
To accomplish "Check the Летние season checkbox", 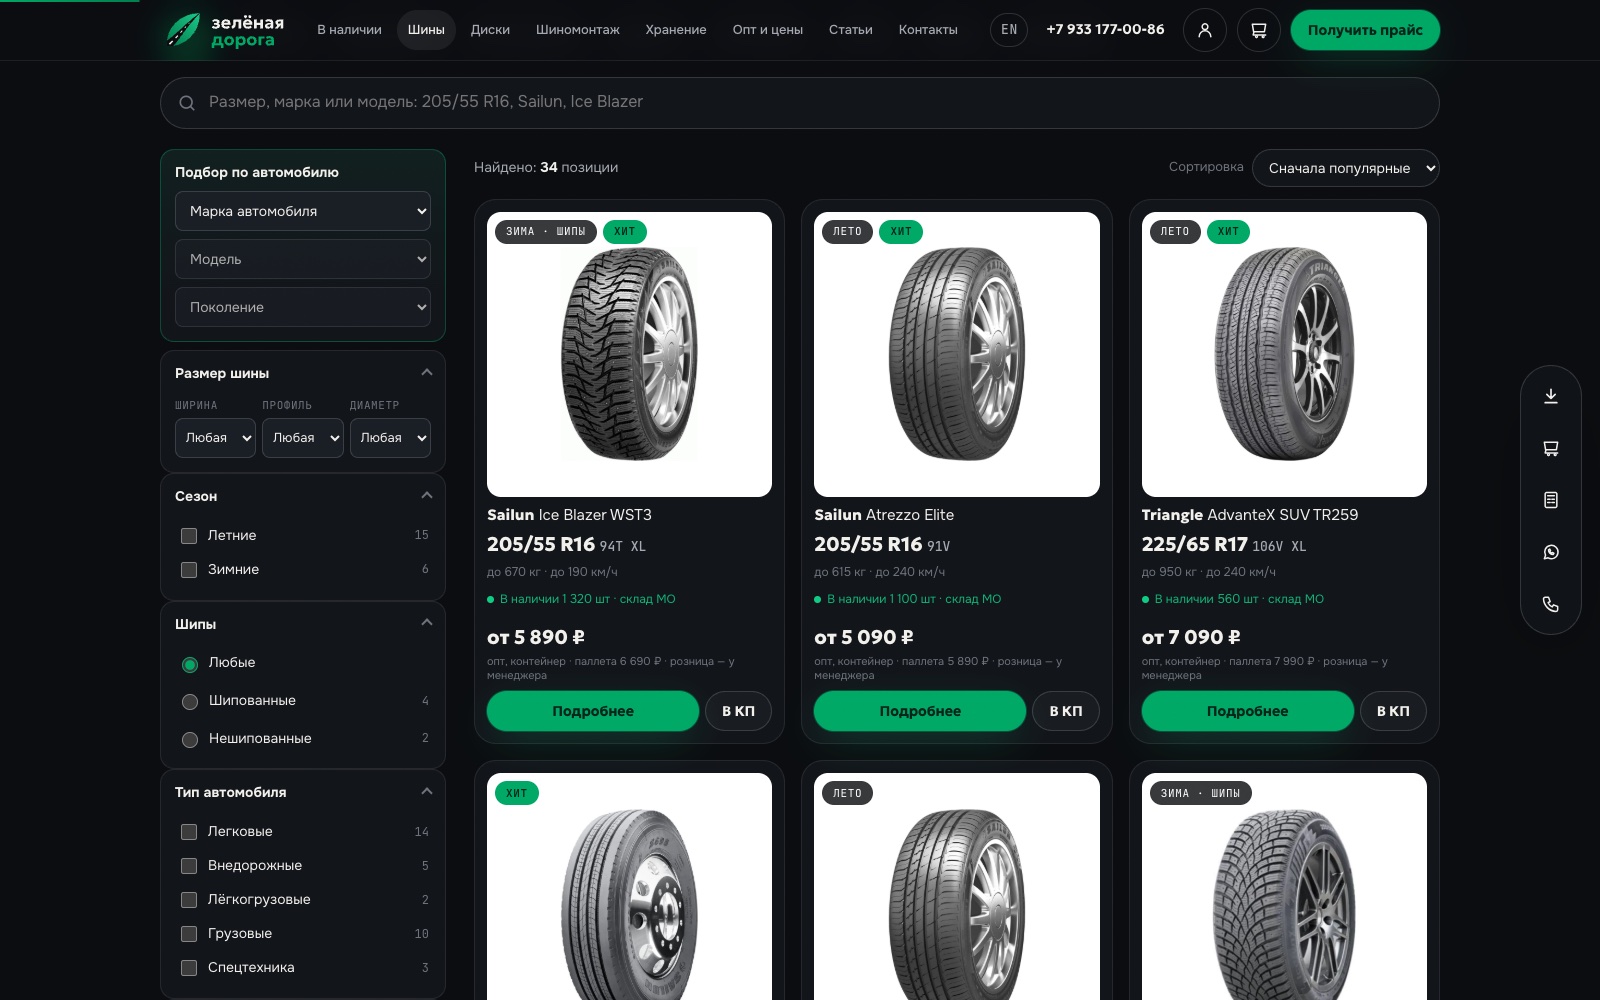I will click(189, 536).
